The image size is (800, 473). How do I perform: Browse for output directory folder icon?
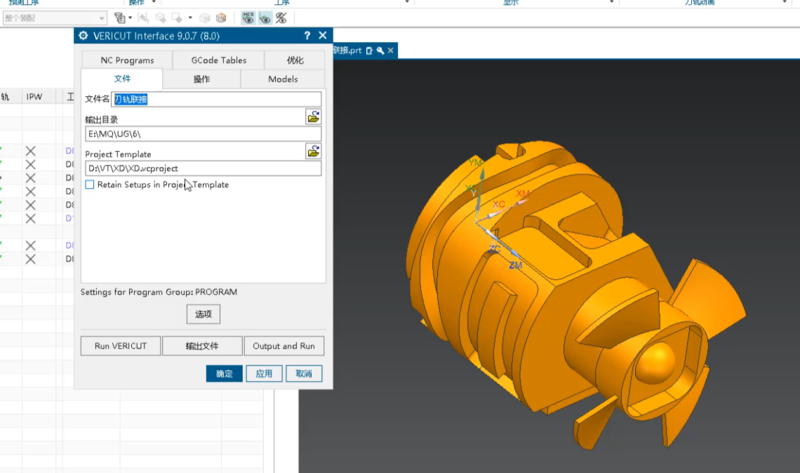pos(313,117)
